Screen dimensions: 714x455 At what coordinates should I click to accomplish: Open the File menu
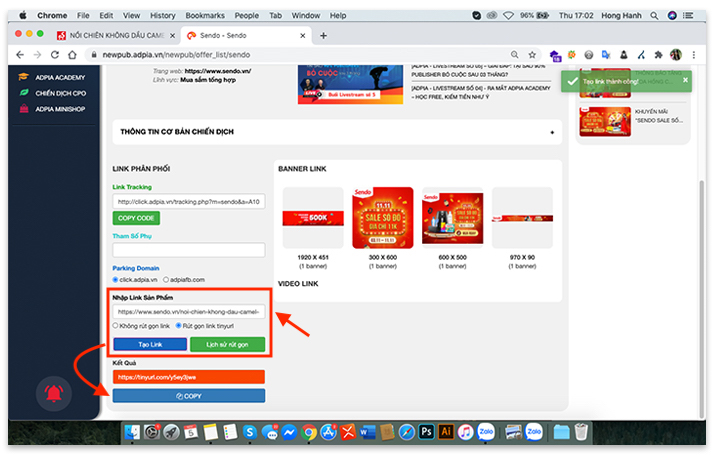[83, 15]
